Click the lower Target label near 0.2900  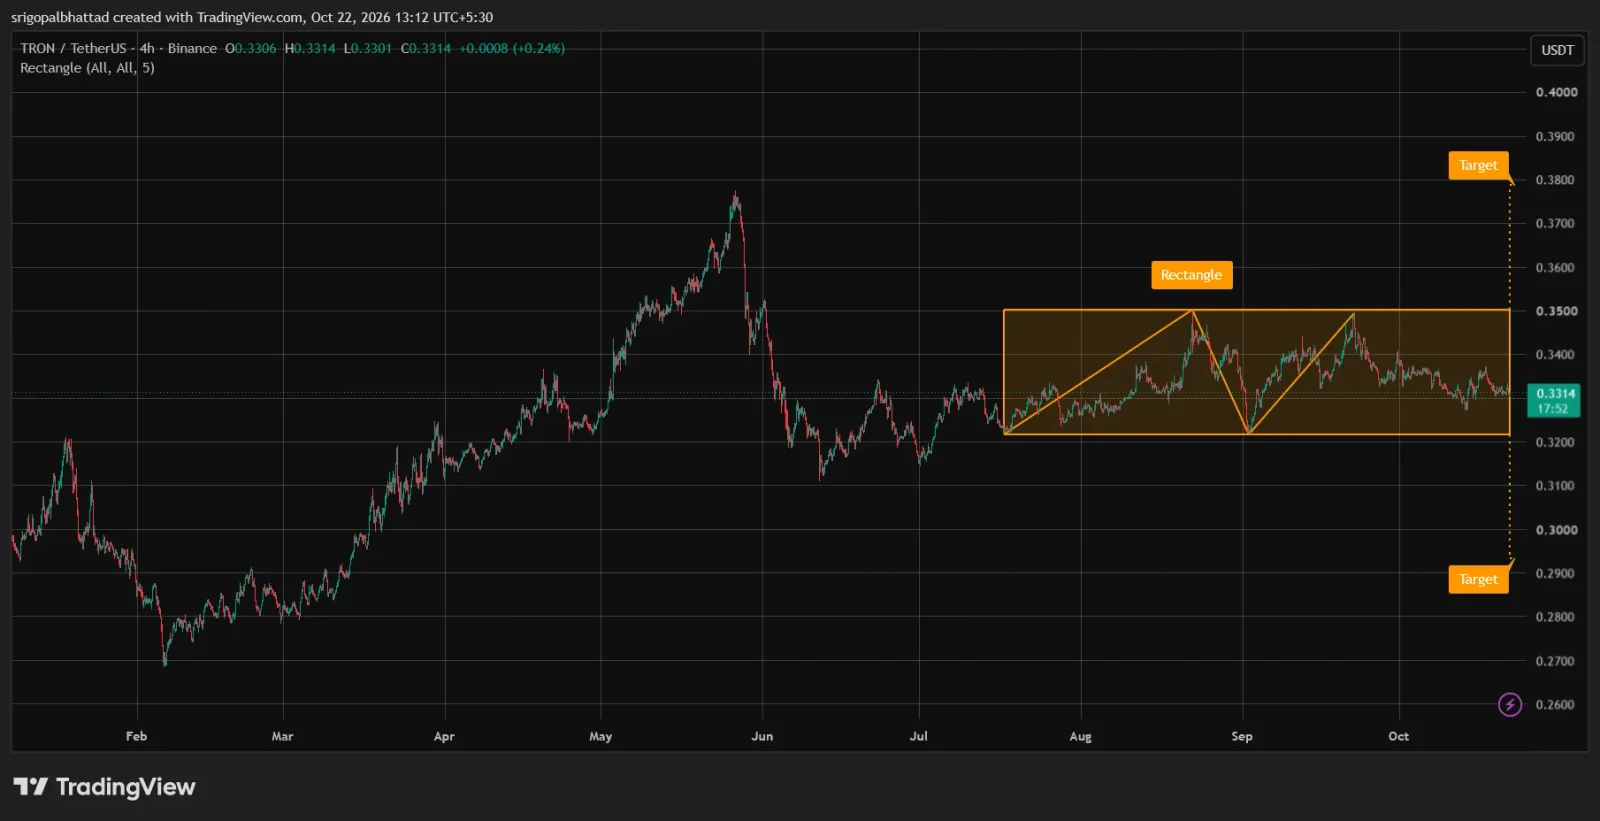[x=1478, y=579]
